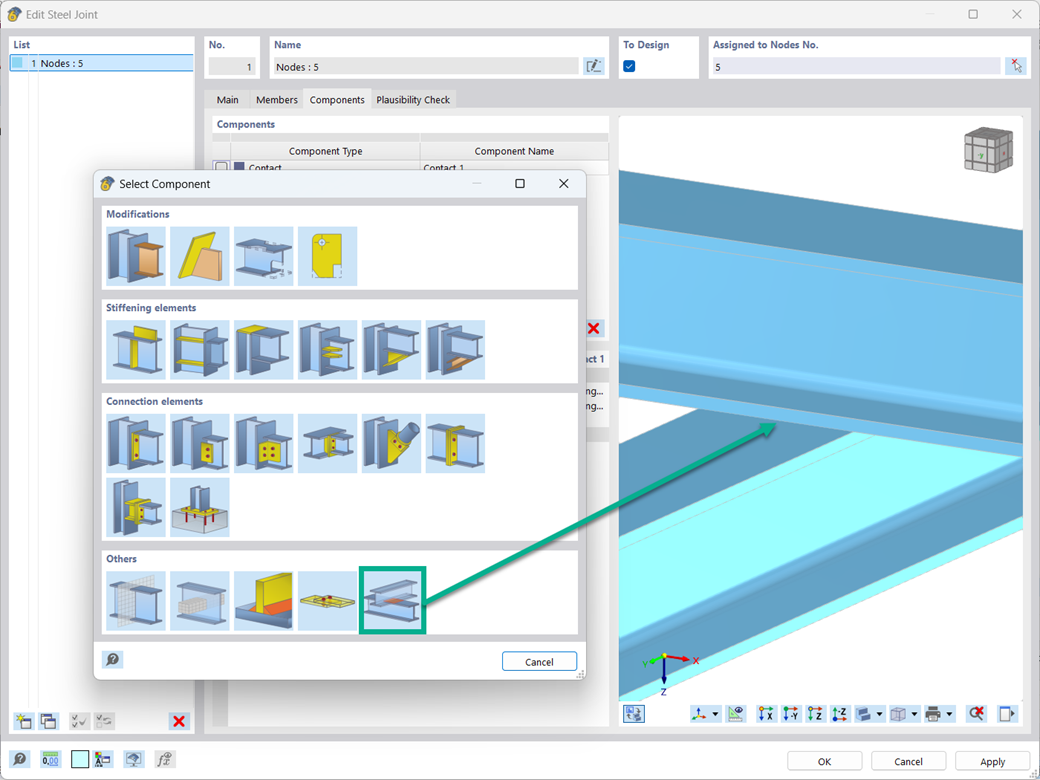Toggle dimension visibility ruler icon
The height and width of the screenshot is (780, 1040).
pyautogui.click(x=736, y=714)
